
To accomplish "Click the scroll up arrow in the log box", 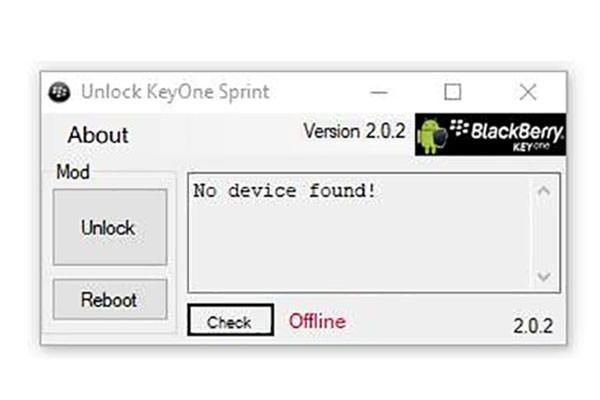I will [544, 191].
